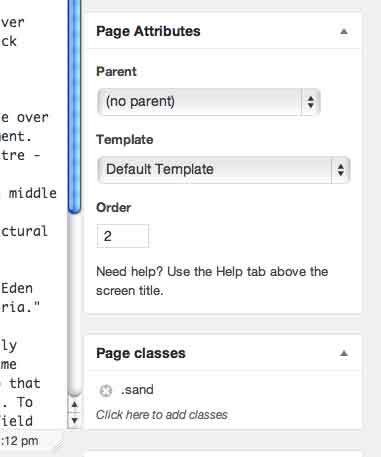Click into the text editor area
The height and width of the screenshot is (457, 381).
[x=33, y=213]
